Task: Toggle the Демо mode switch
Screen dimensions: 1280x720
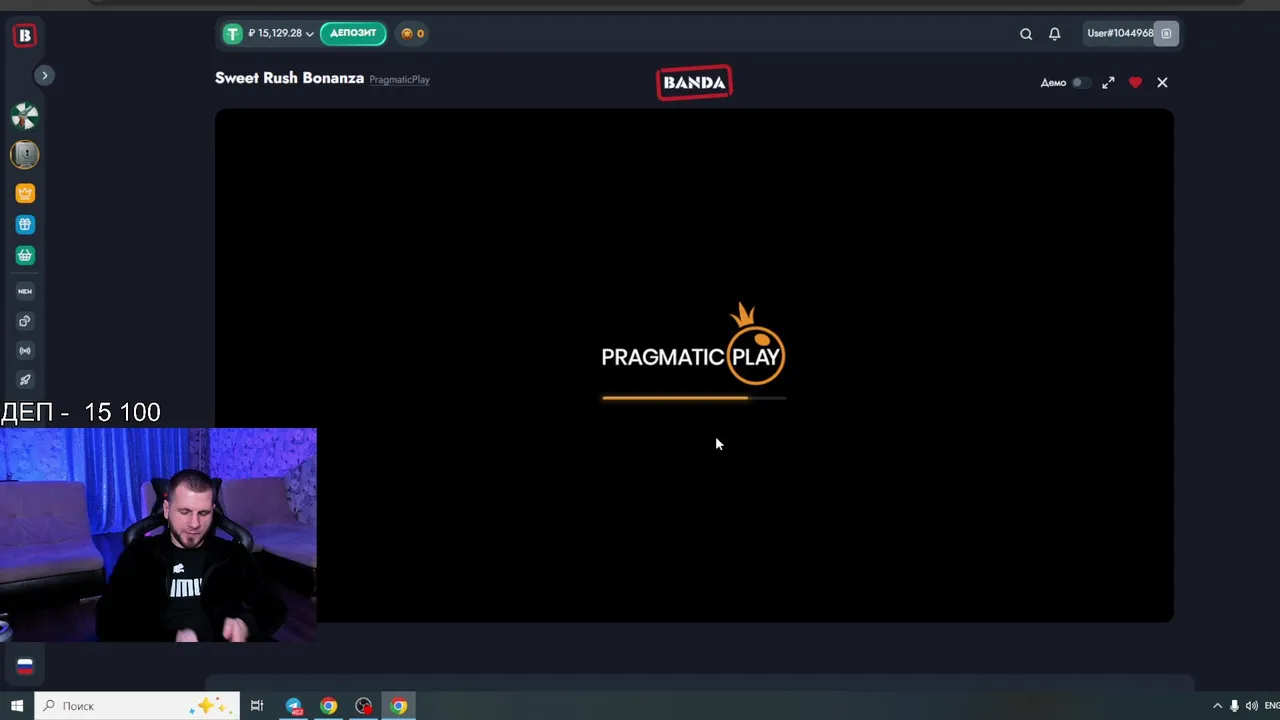Action: click(x=1080, y=83)
